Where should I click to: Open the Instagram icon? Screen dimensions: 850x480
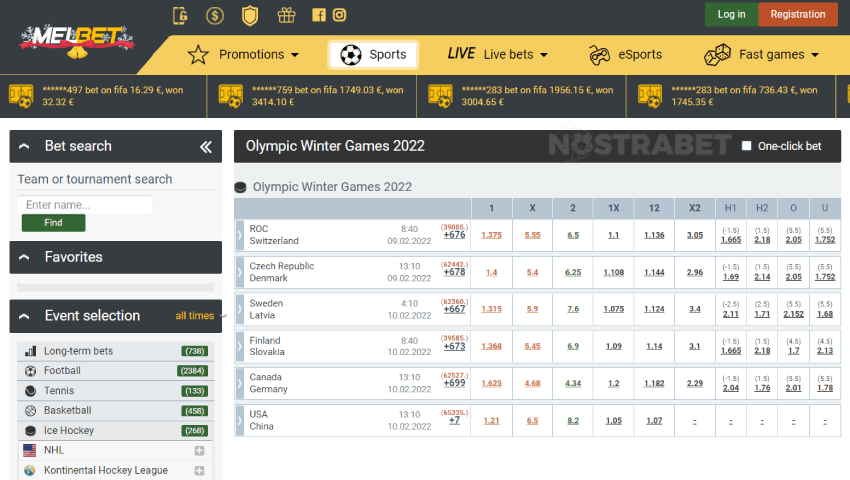click(x=339, y=15)
